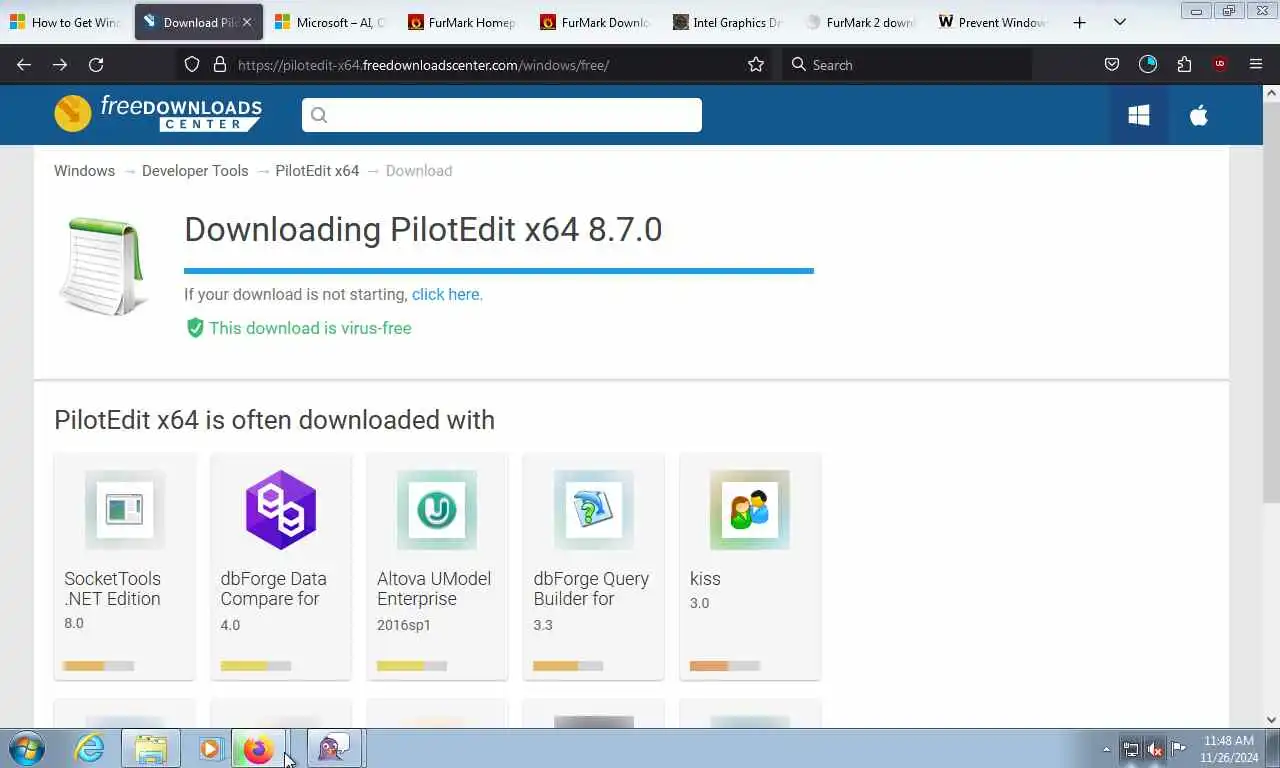Open the Pocket save icon
Image resolution: width=1280 pixels, height=768 pixels.
click(1112, 64)
